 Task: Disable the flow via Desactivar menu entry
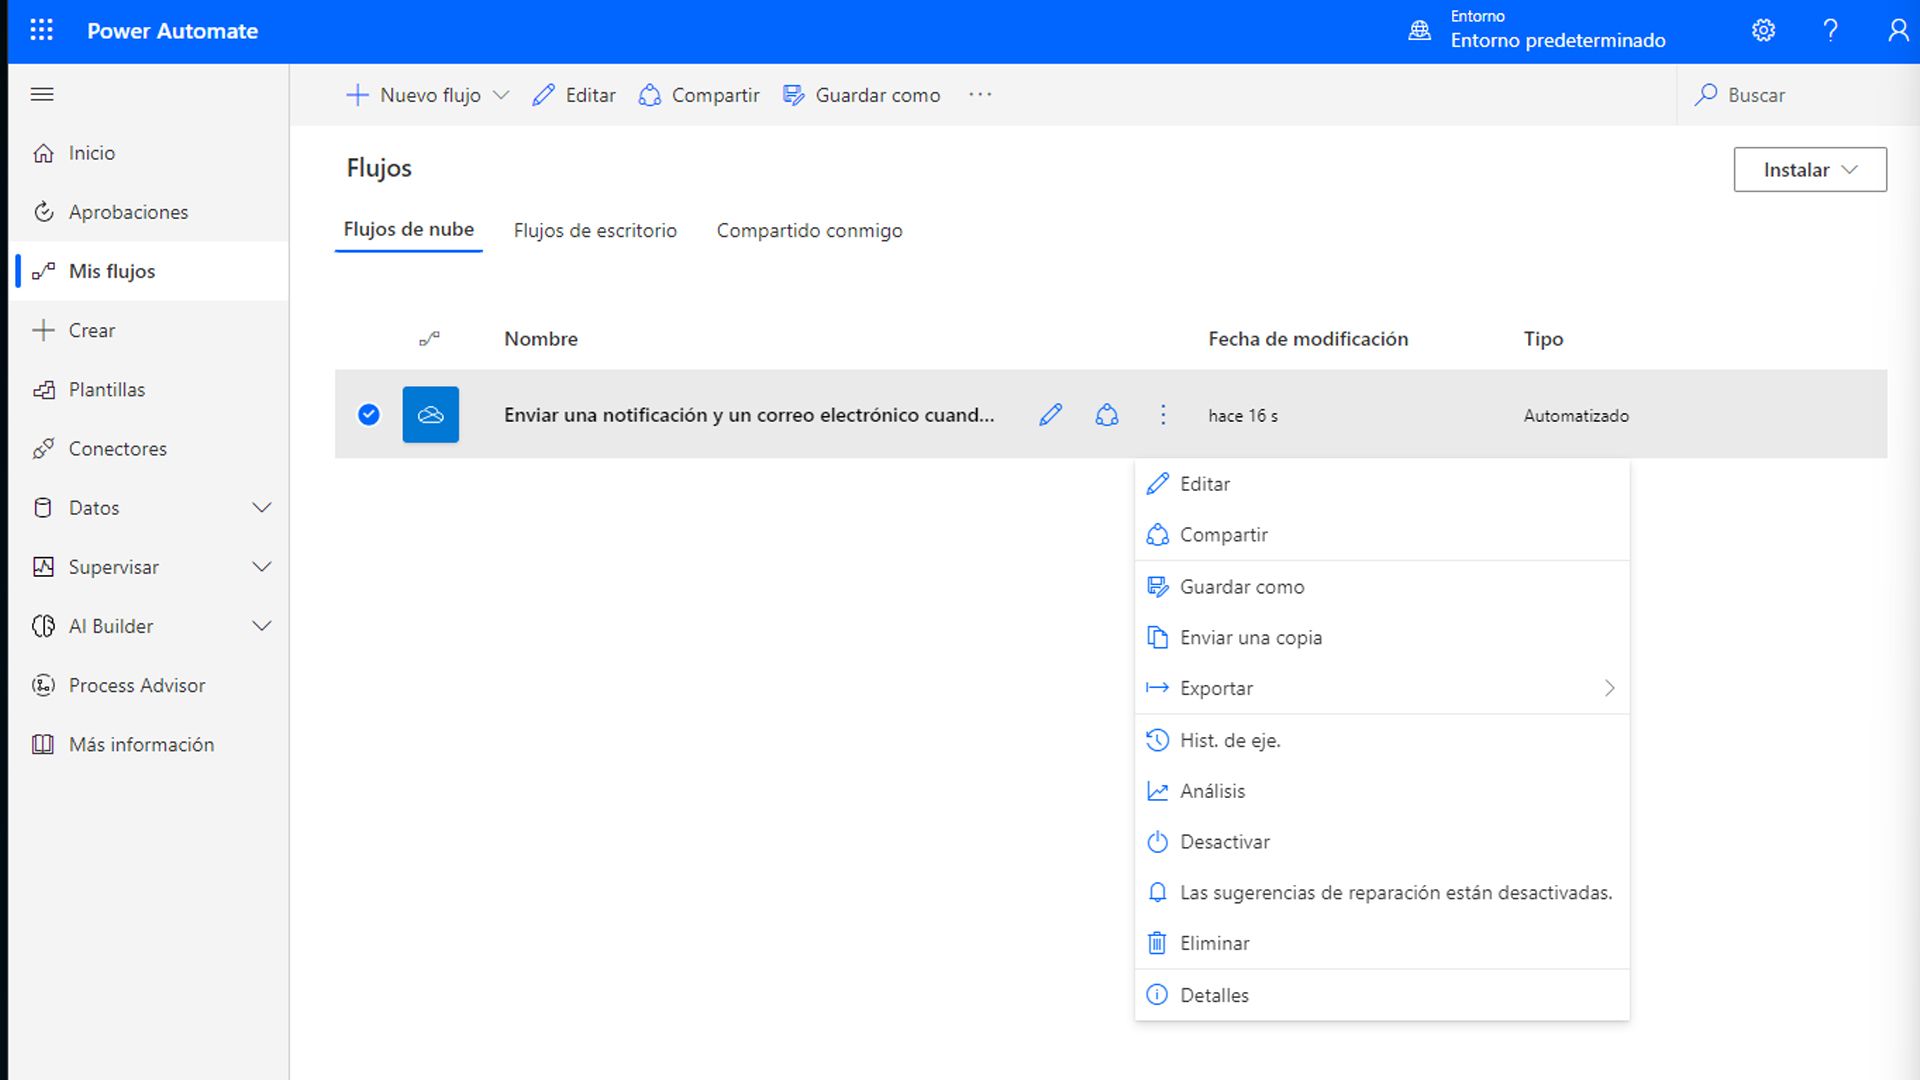[x=1224, y=841]
